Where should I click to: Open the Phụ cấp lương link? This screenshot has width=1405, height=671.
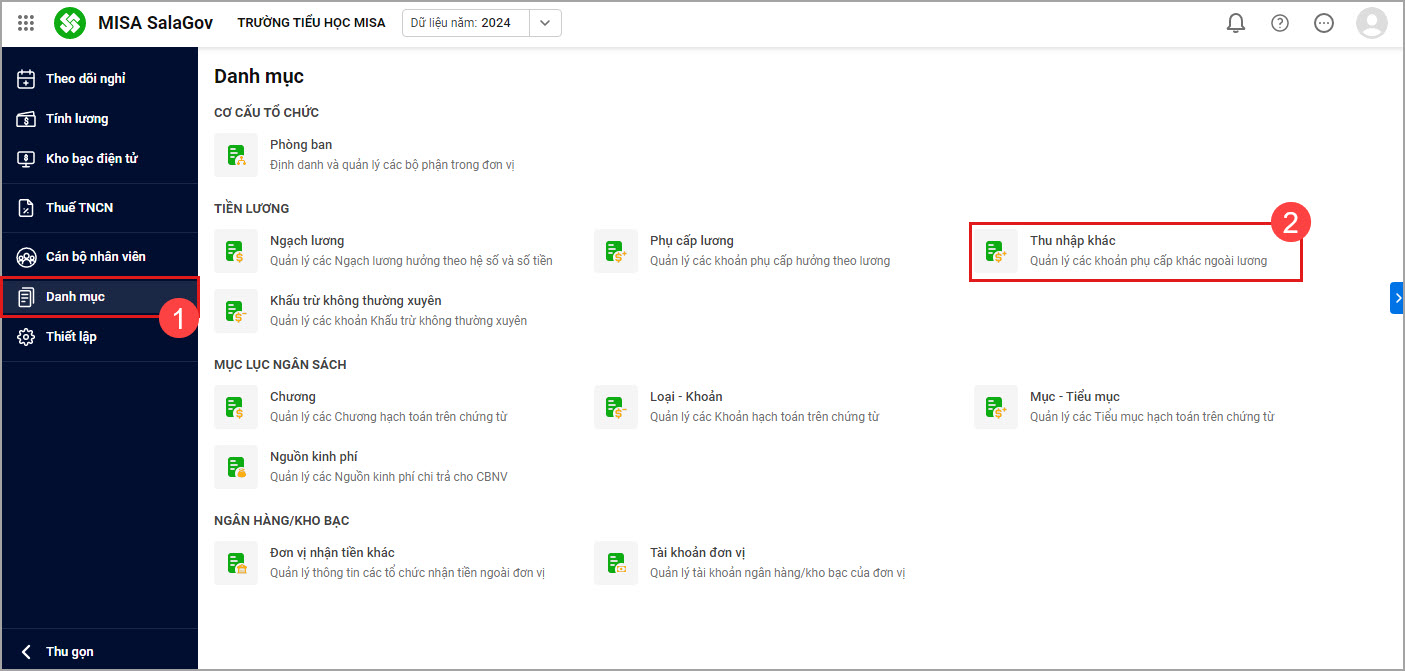coord(692,241)
